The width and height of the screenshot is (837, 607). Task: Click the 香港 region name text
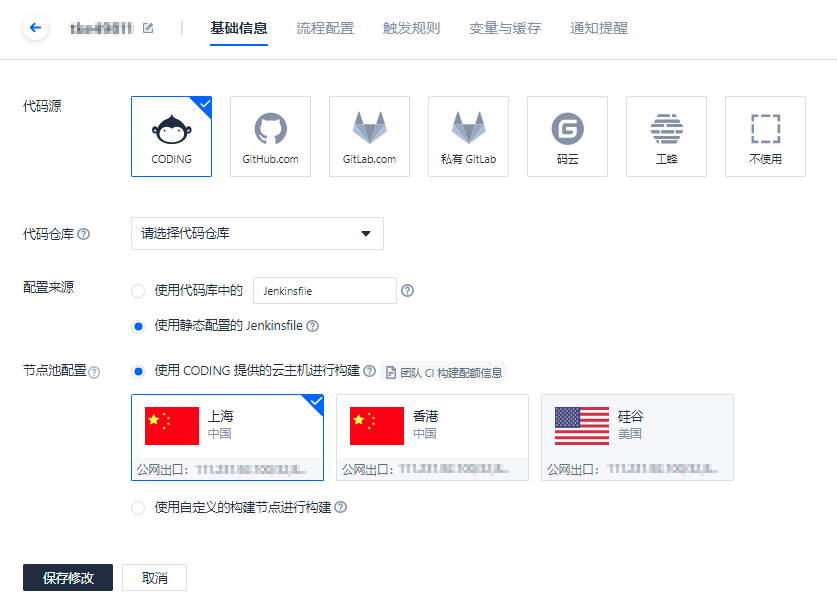(425, 416)
